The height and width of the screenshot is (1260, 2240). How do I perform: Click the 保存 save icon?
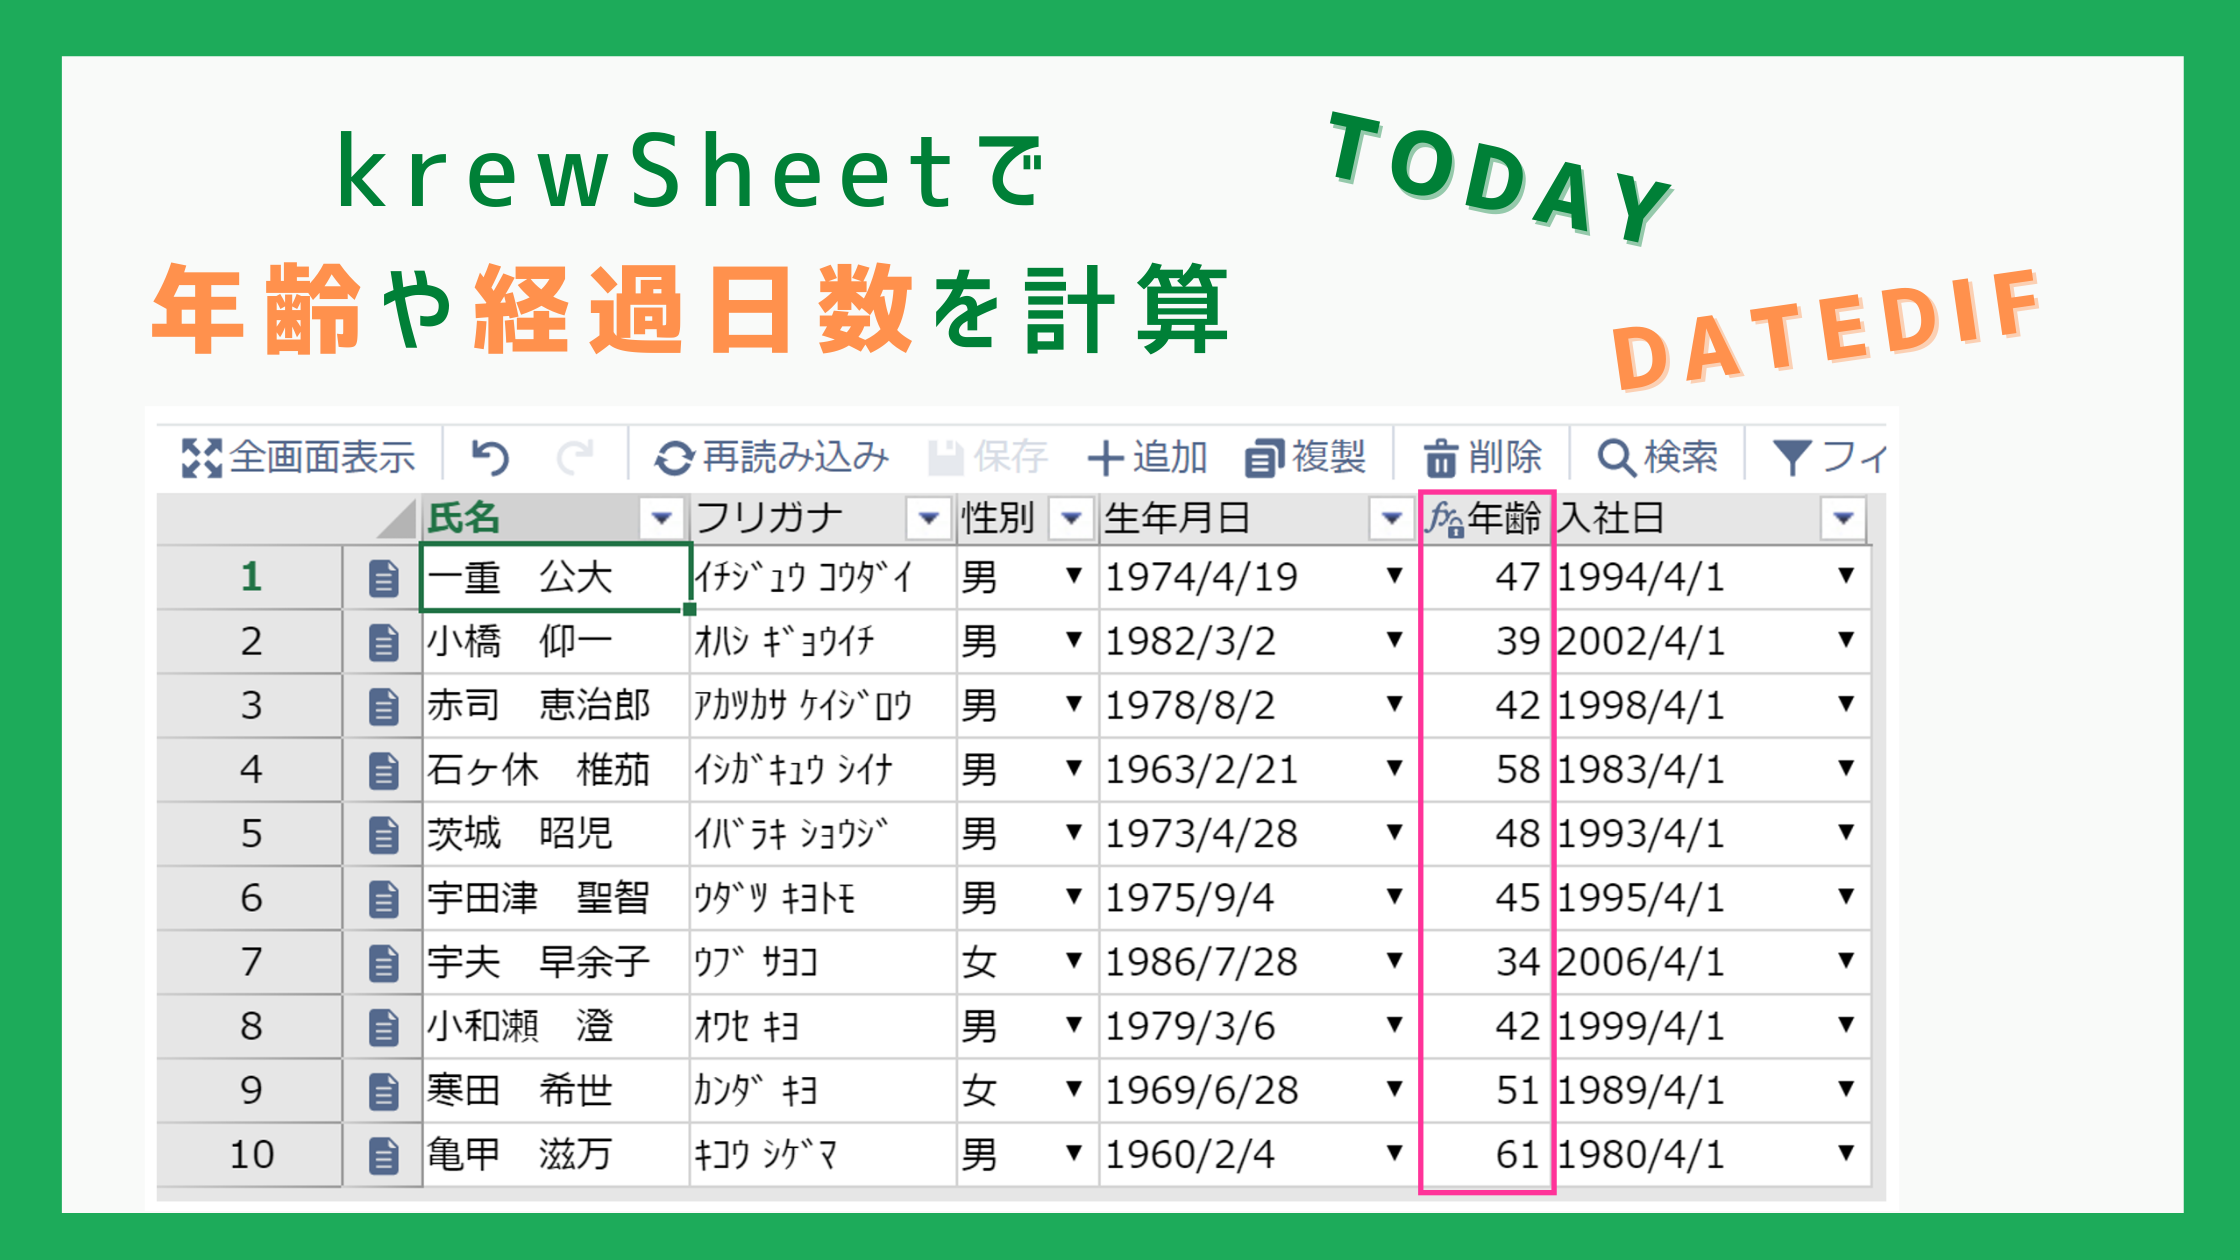click(944, 457)
